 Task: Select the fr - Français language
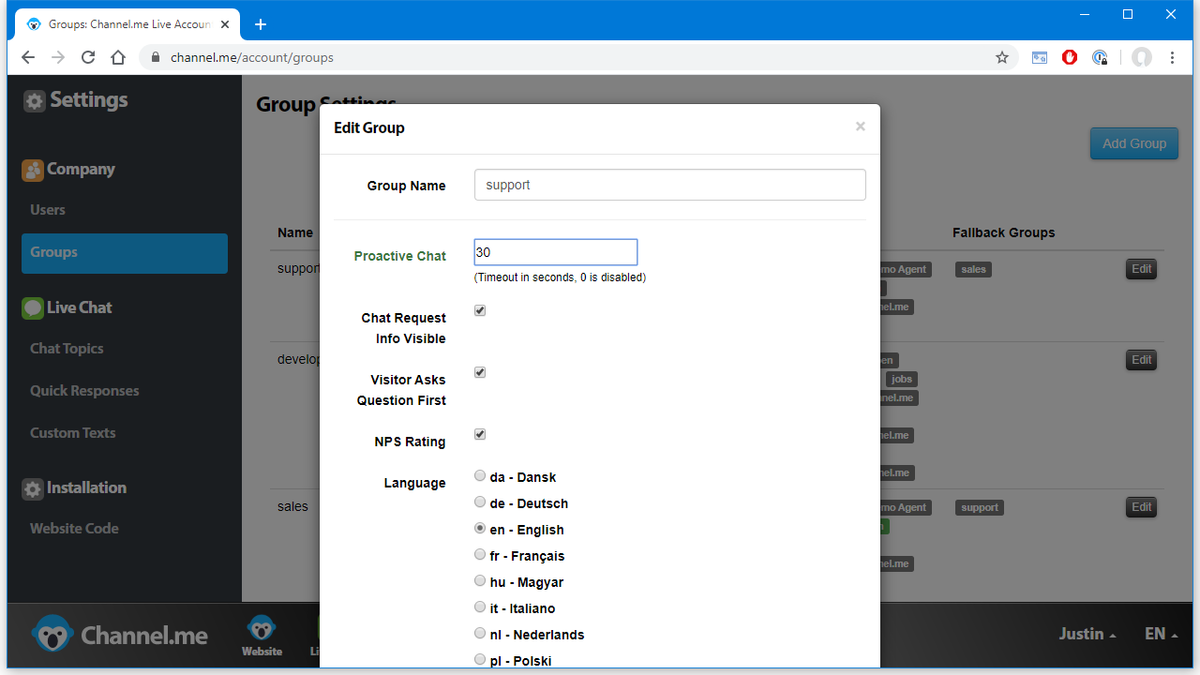(480, 554)
